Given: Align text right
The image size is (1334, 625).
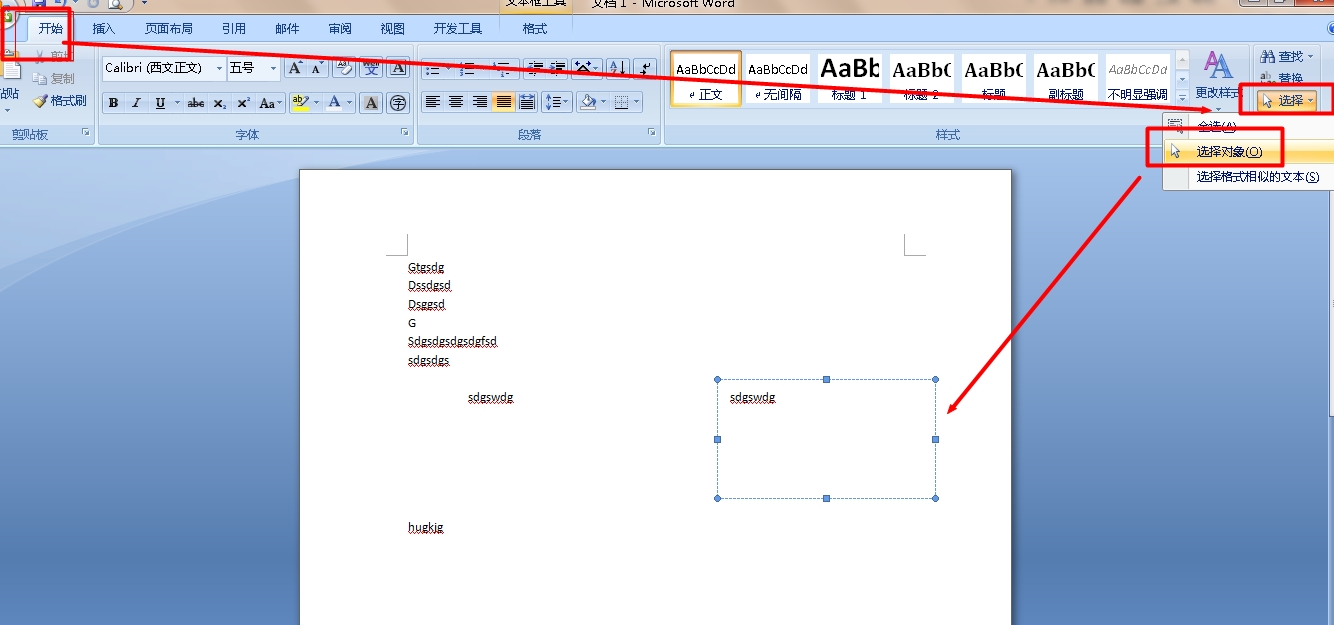Looking at the screenshot, I should (x=479, y=102).
